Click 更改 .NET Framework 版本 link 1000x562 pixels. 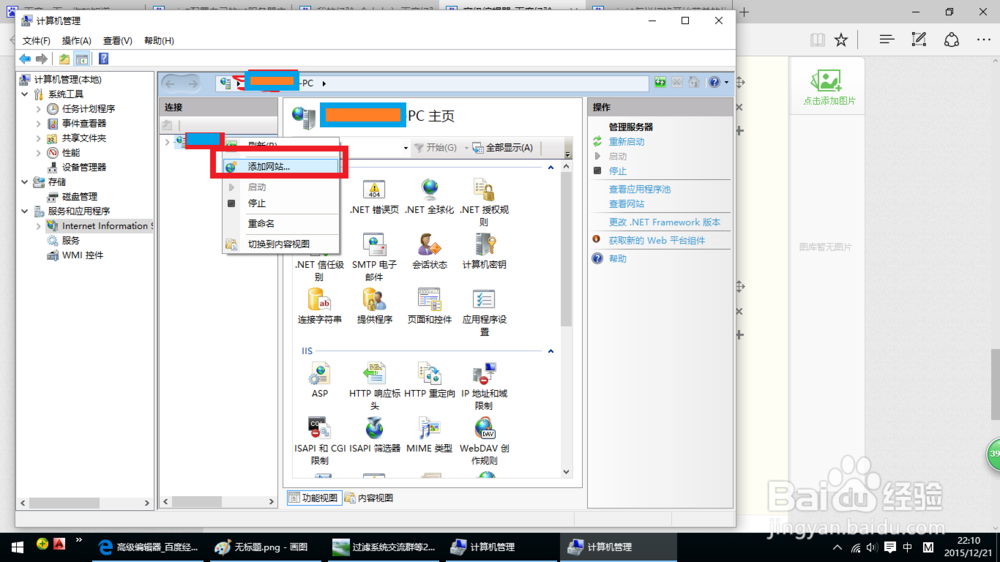(665, 223)
